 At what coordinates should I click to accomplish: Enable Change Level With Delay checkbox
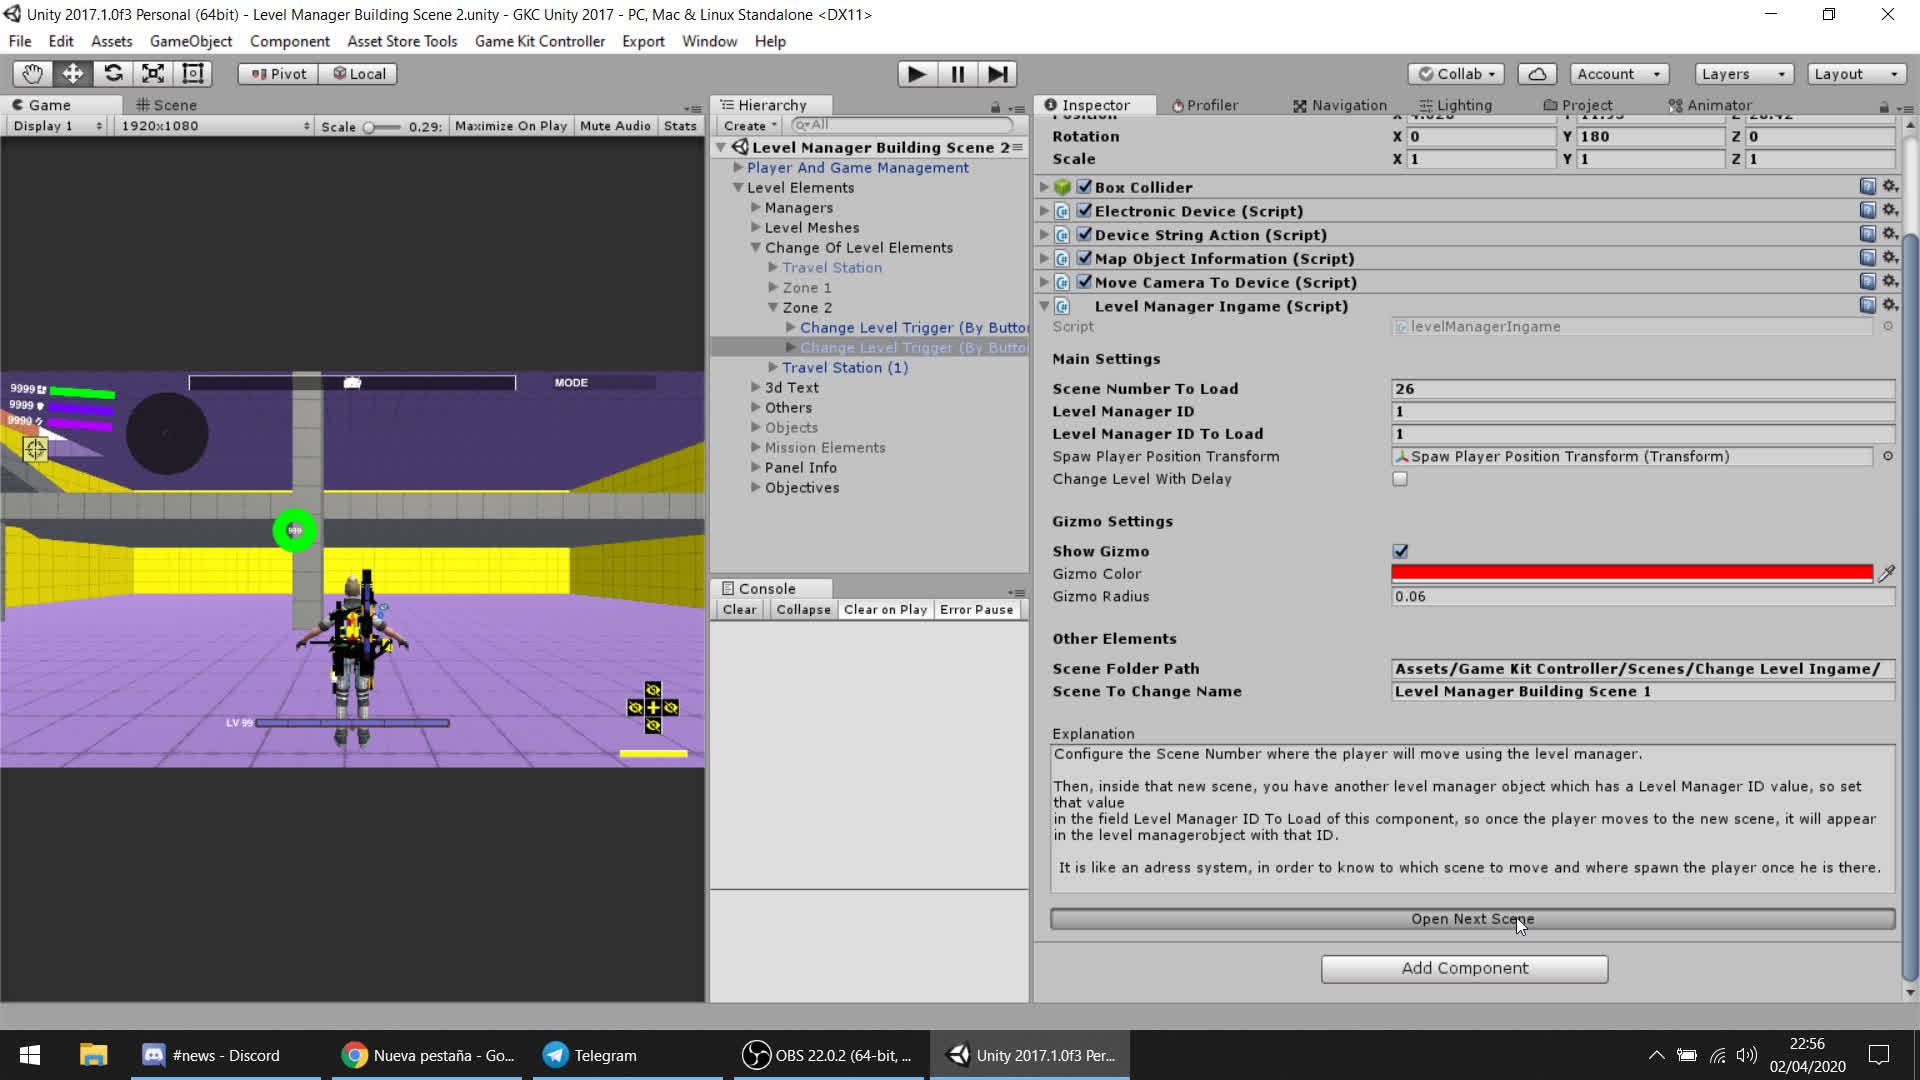pyautogui.click(x=1400, y=479)
